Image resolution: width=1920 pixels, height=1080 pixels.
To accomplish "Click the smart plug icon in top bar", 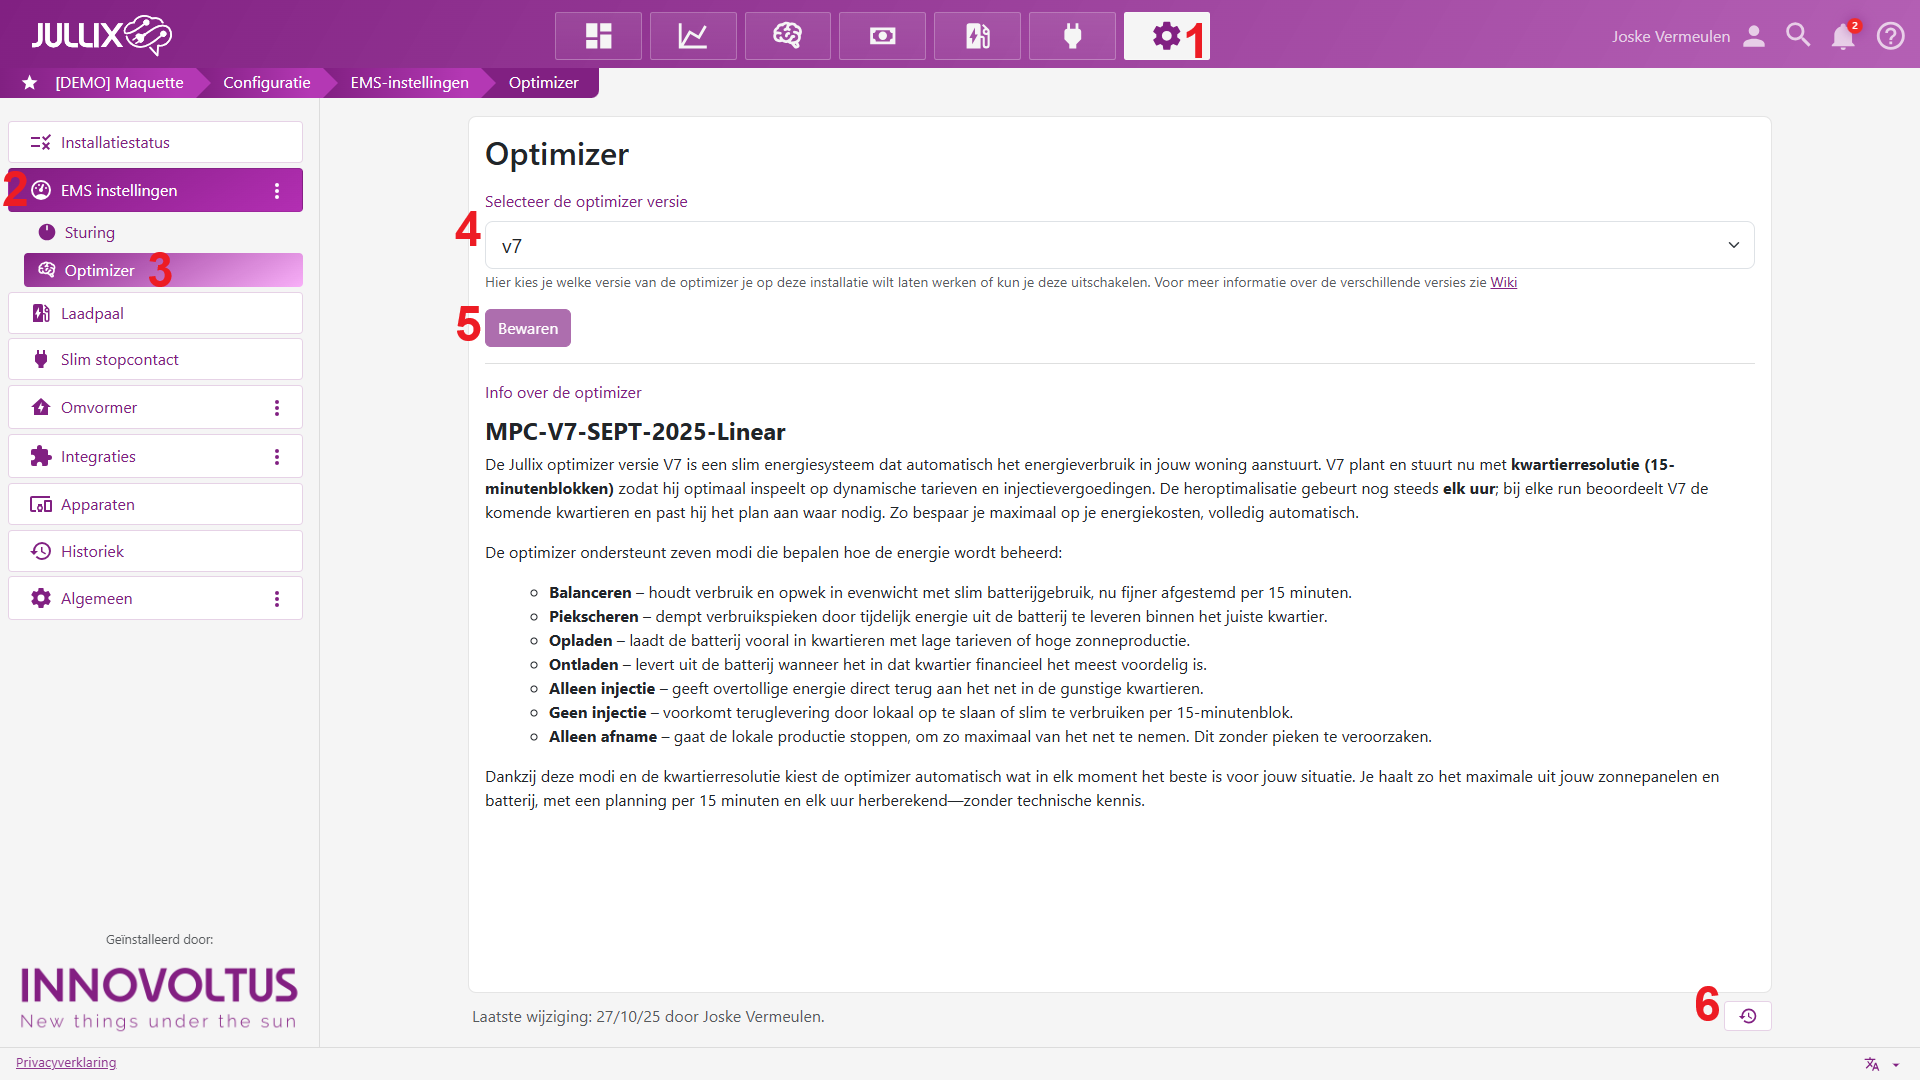I will [x=1072, y=36].
